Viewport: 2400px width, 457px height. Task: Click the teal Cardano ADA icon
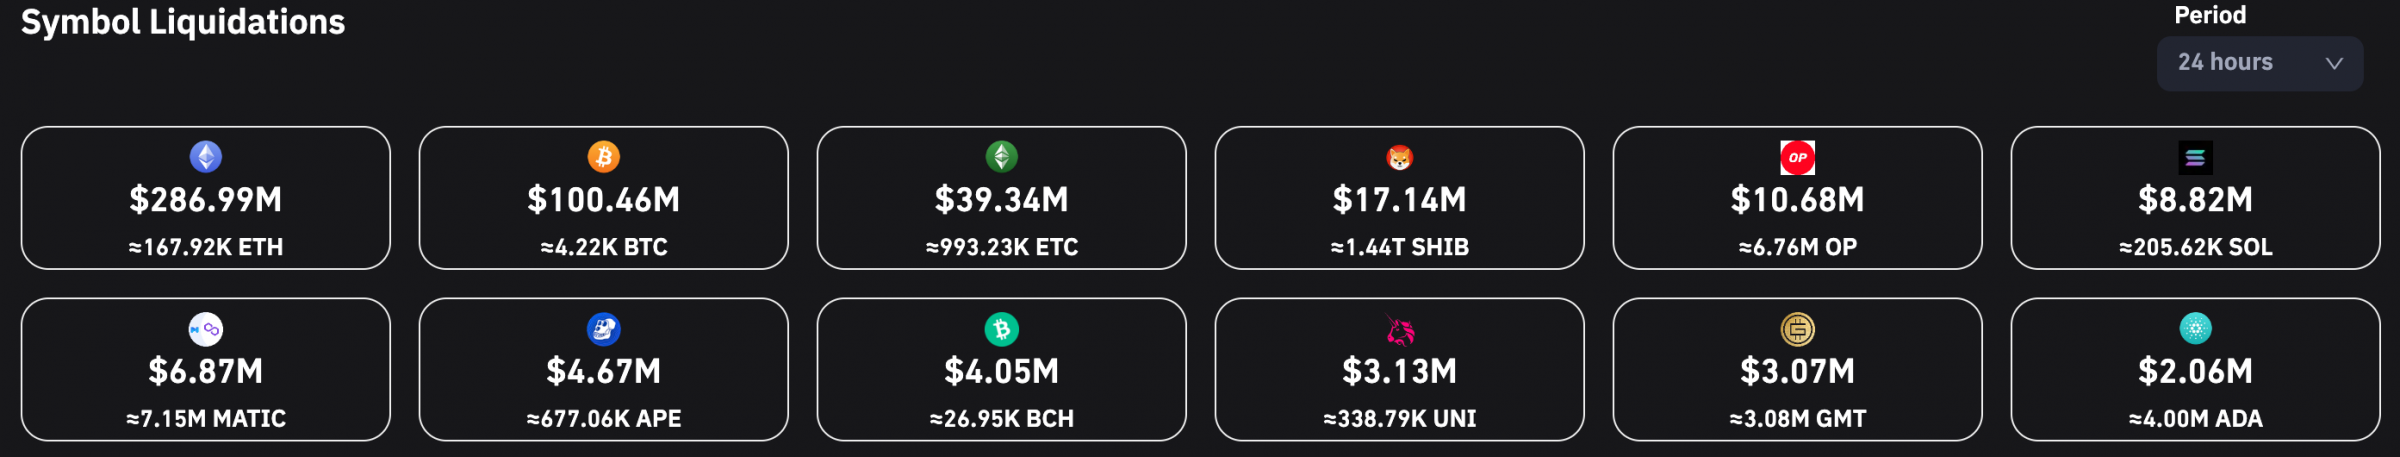(x=2196, y=329)
